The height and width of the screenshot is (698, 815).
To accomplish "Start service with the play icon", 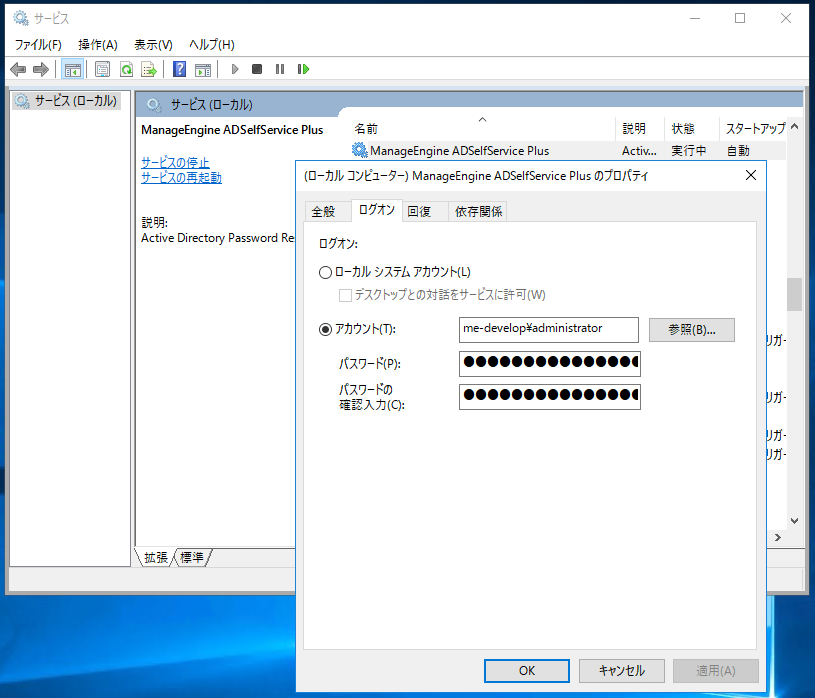I will tap(234, 69).
